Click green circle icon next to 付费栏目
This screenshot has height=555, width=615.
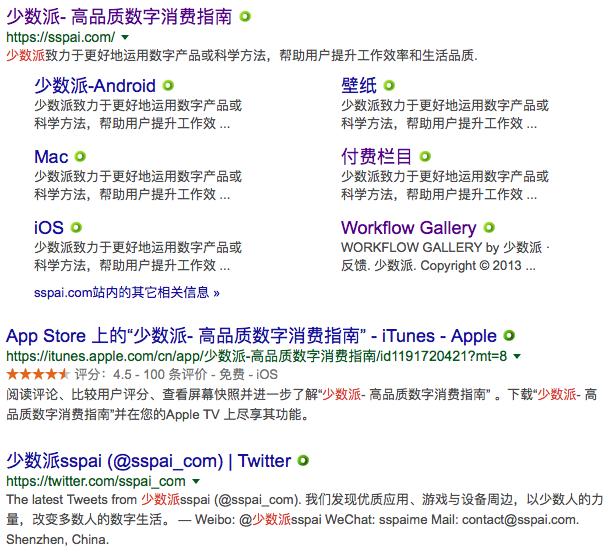click(x=425, y=157)
